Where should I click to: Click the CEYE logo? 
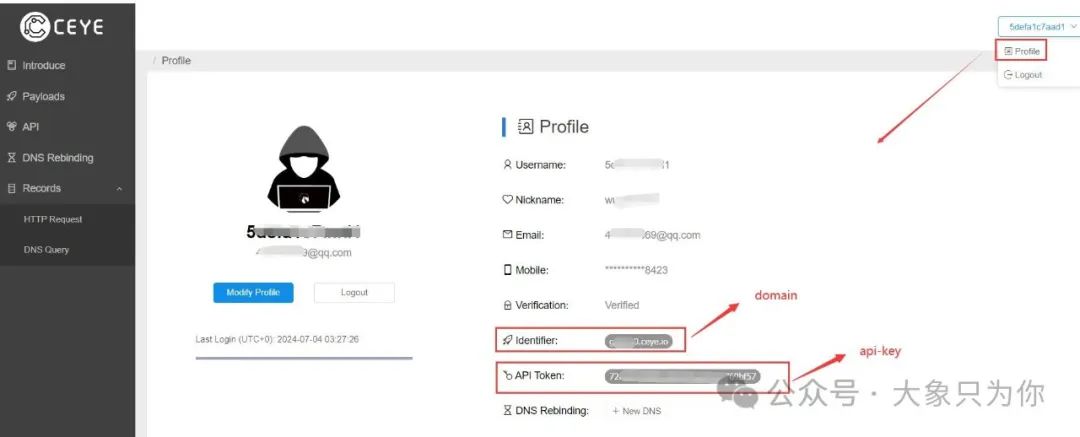pos(62,26)
